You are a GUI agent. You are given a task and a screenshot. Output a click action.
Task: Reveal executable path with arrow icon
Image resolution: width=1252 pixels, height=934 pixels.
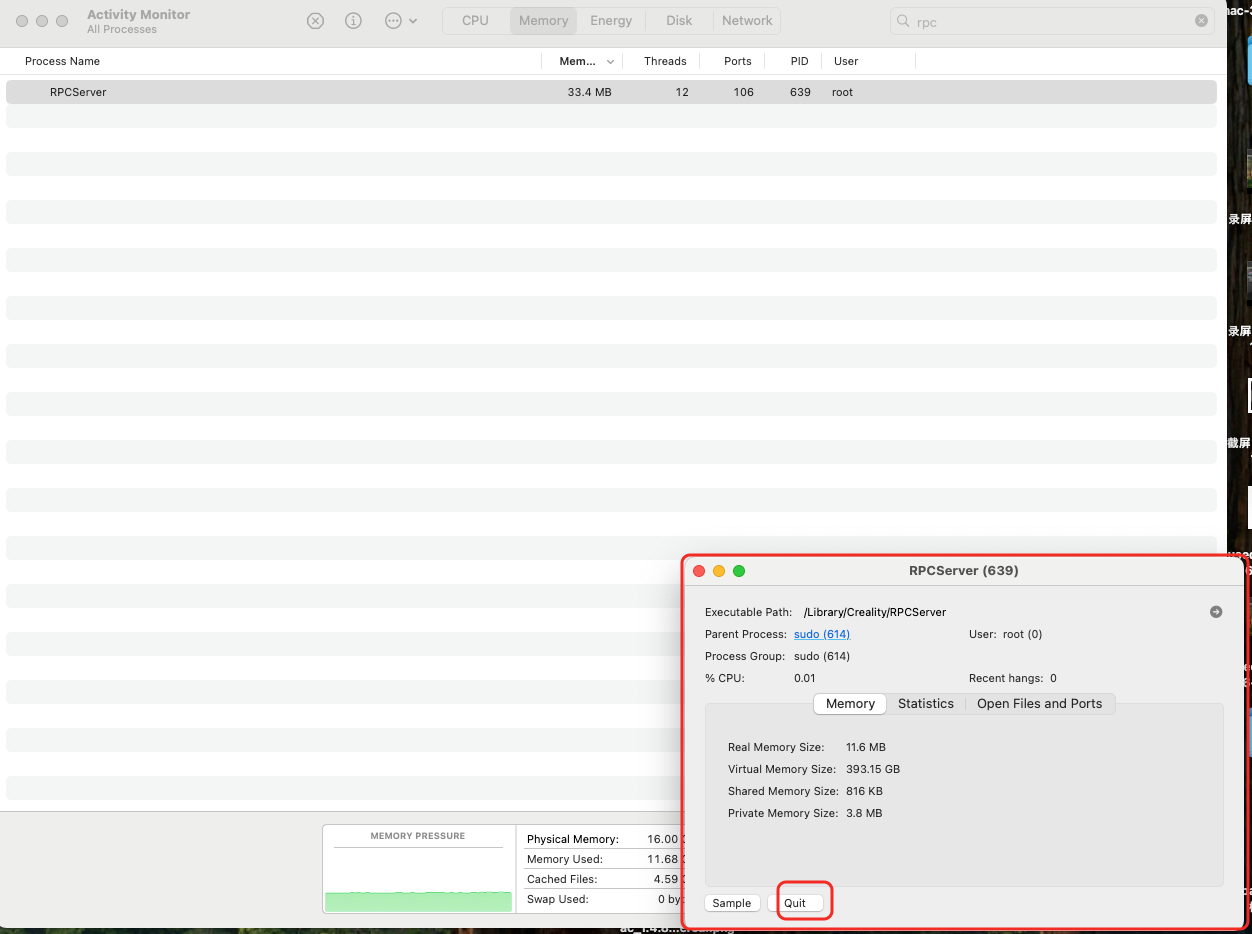pyautogui.click(x=1216, y=612)
